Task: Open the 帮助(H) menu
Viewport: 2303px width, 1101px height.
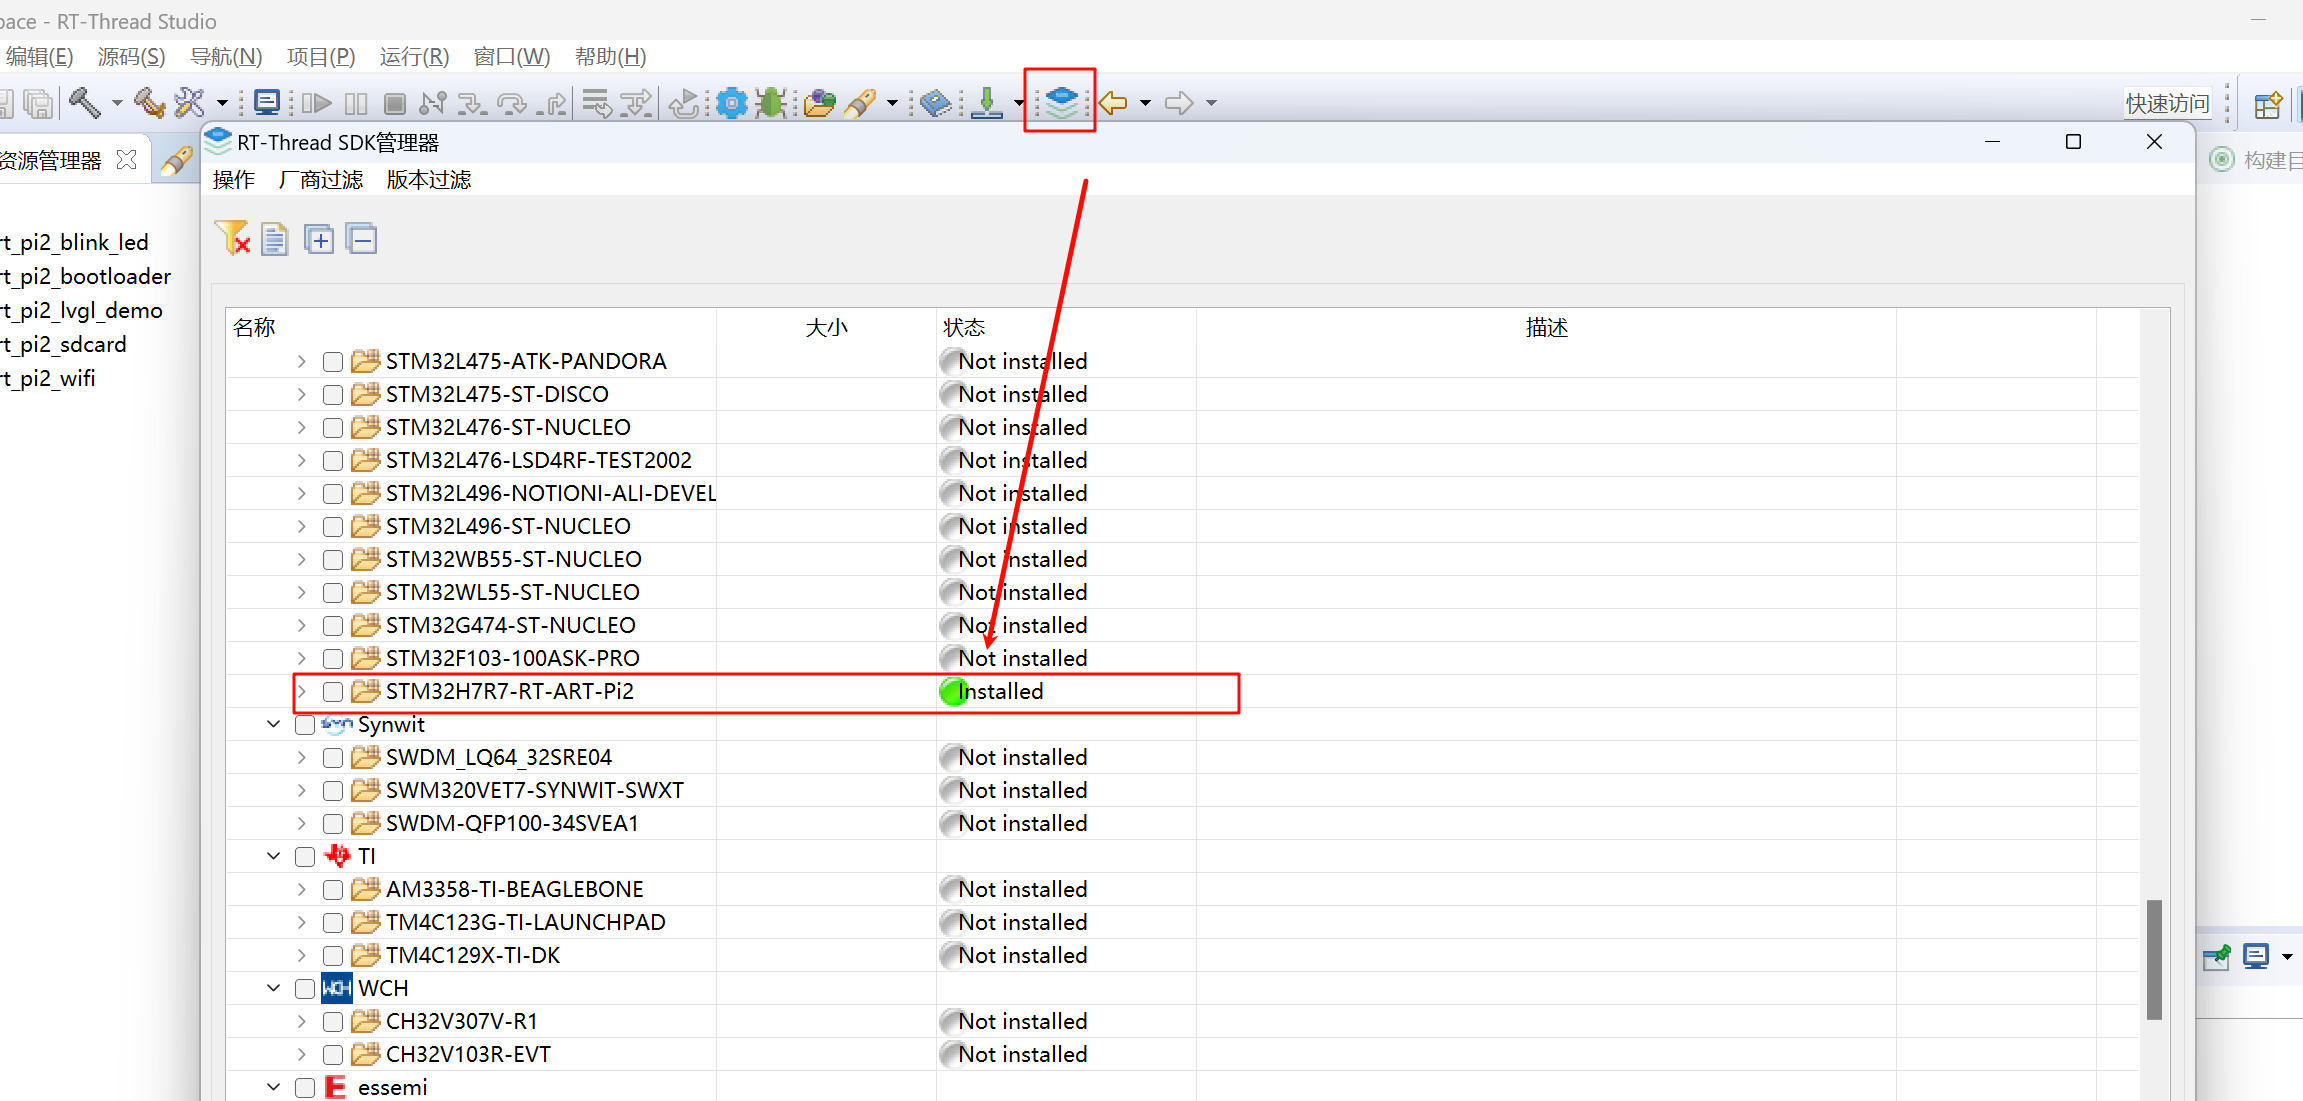Action: pyautogui.click(x=610, y=57)
